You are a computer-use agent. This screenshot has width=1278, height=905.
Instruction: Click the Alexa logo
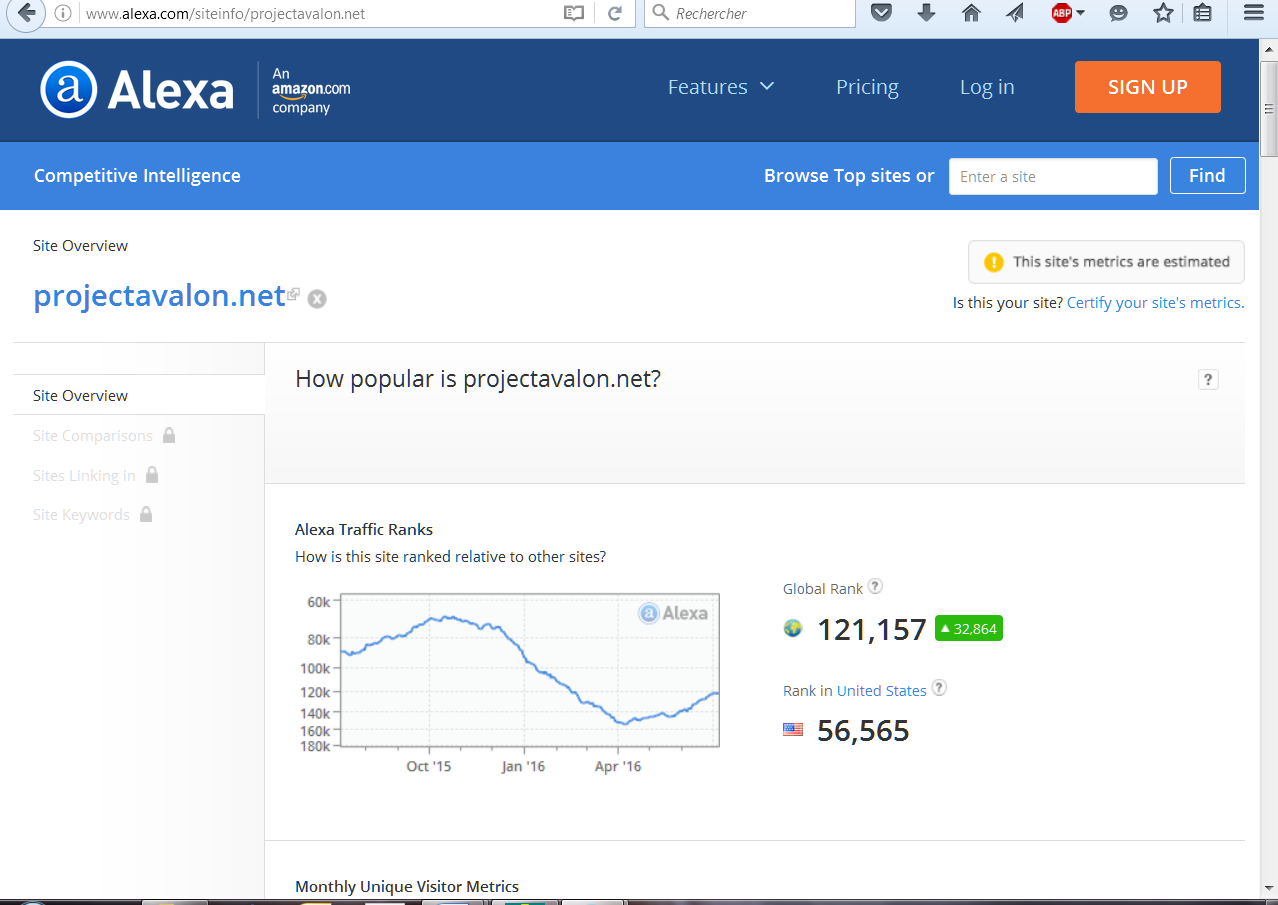[x=136, y=90]
